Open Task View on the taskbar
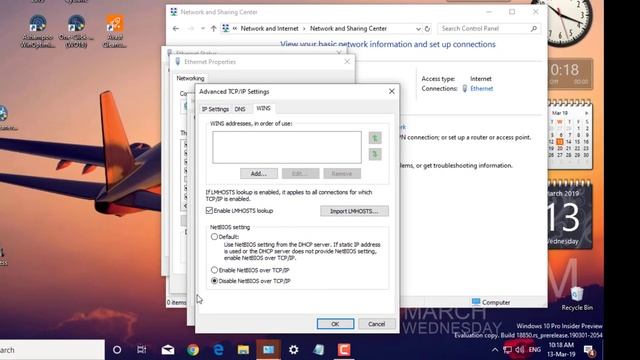Image resolution: width=640 pixels, height=360 pixels. (x=142, y=350)
